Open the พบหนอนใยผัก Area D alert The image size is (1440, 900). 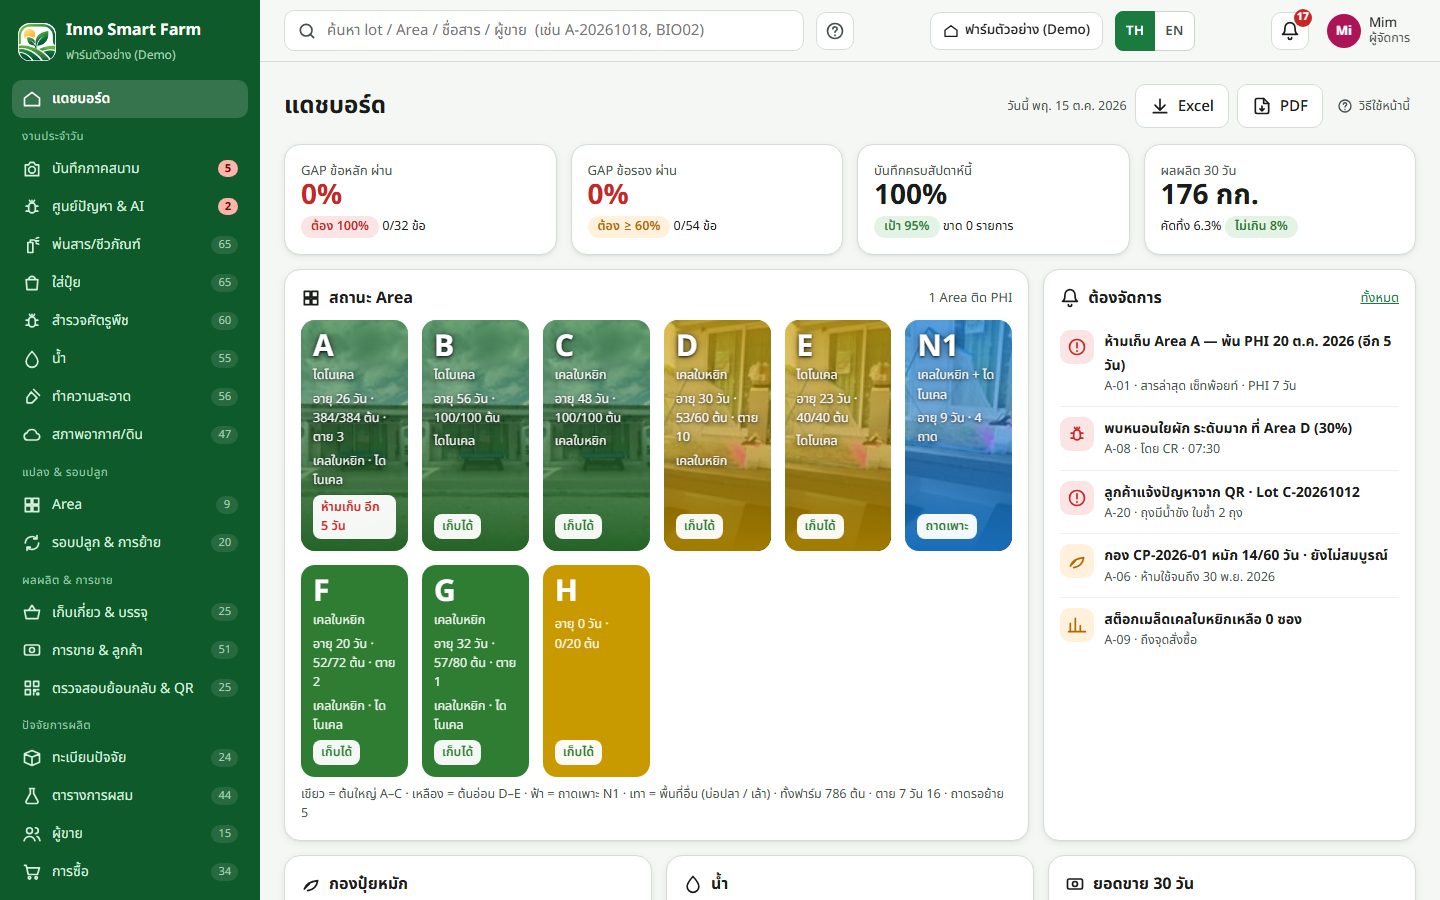(1229, 438)
